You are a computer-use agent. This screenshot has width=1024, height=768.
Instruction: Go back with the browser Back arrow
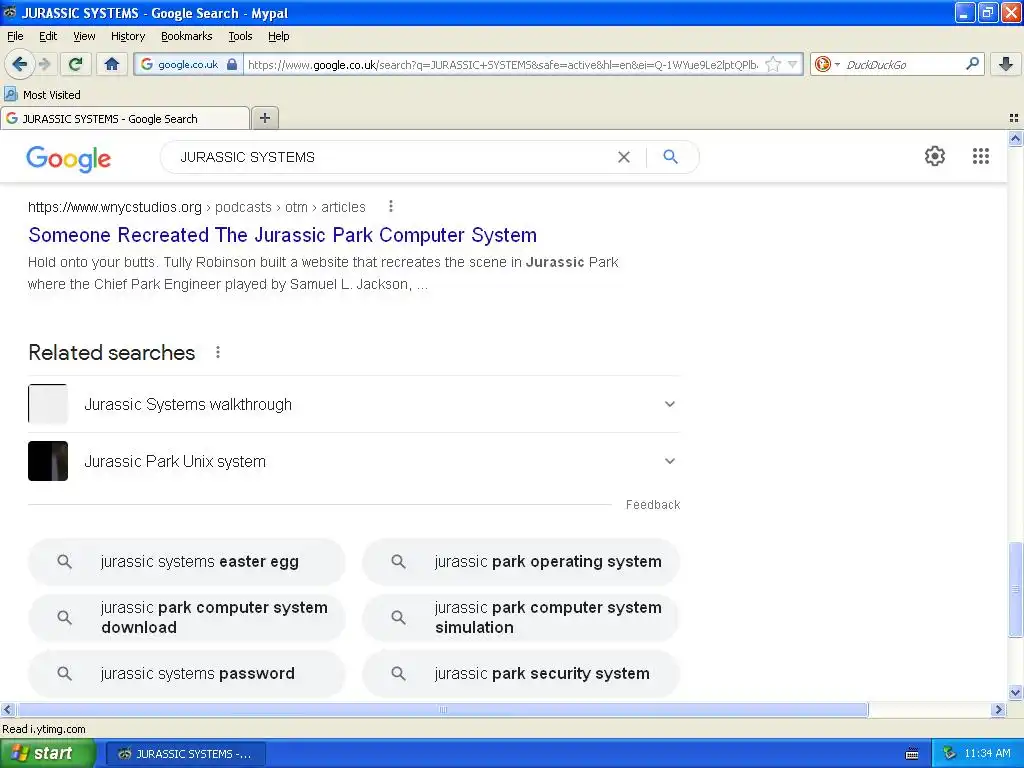[x=19, y=64]
